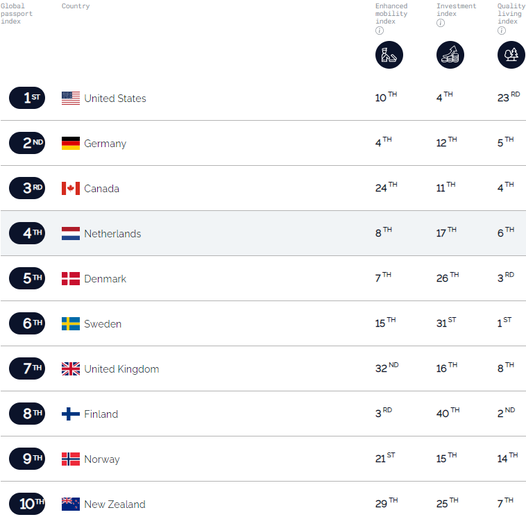Open the Netherlands country link
This screenshot has height=526, width=526.
click(112, 234)
